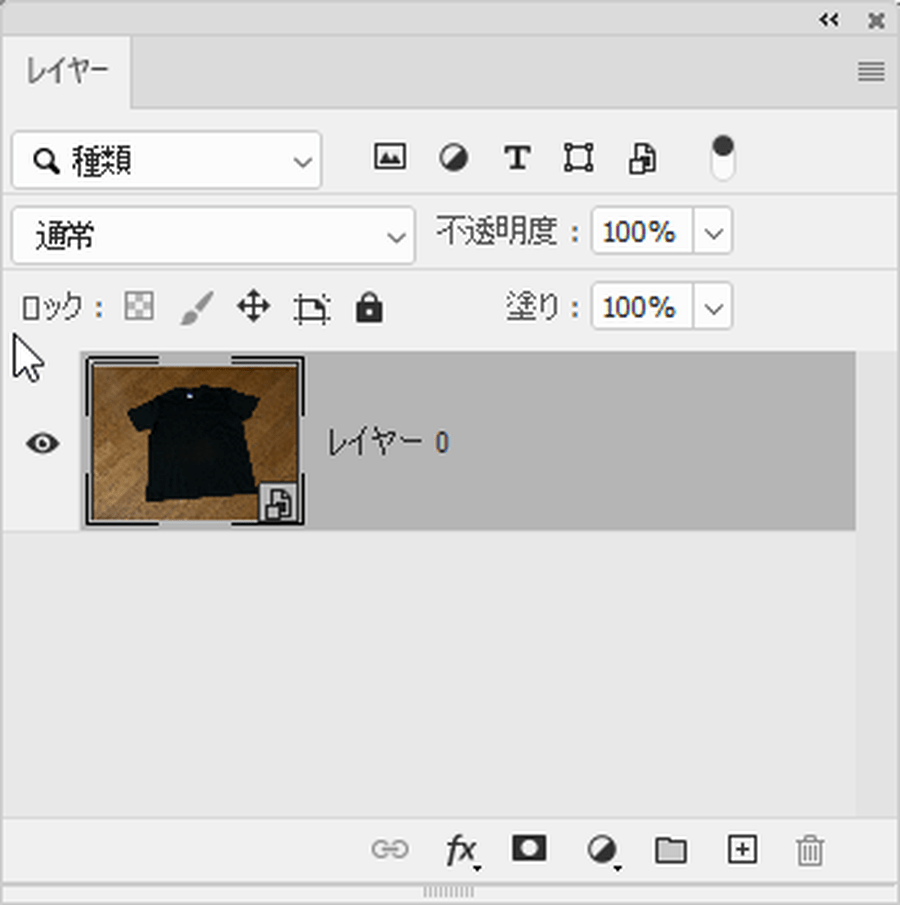Open the 種類 filter type dropdown
Image resolution: width=900 pixels, height=905 pixels.
[166, 160]
